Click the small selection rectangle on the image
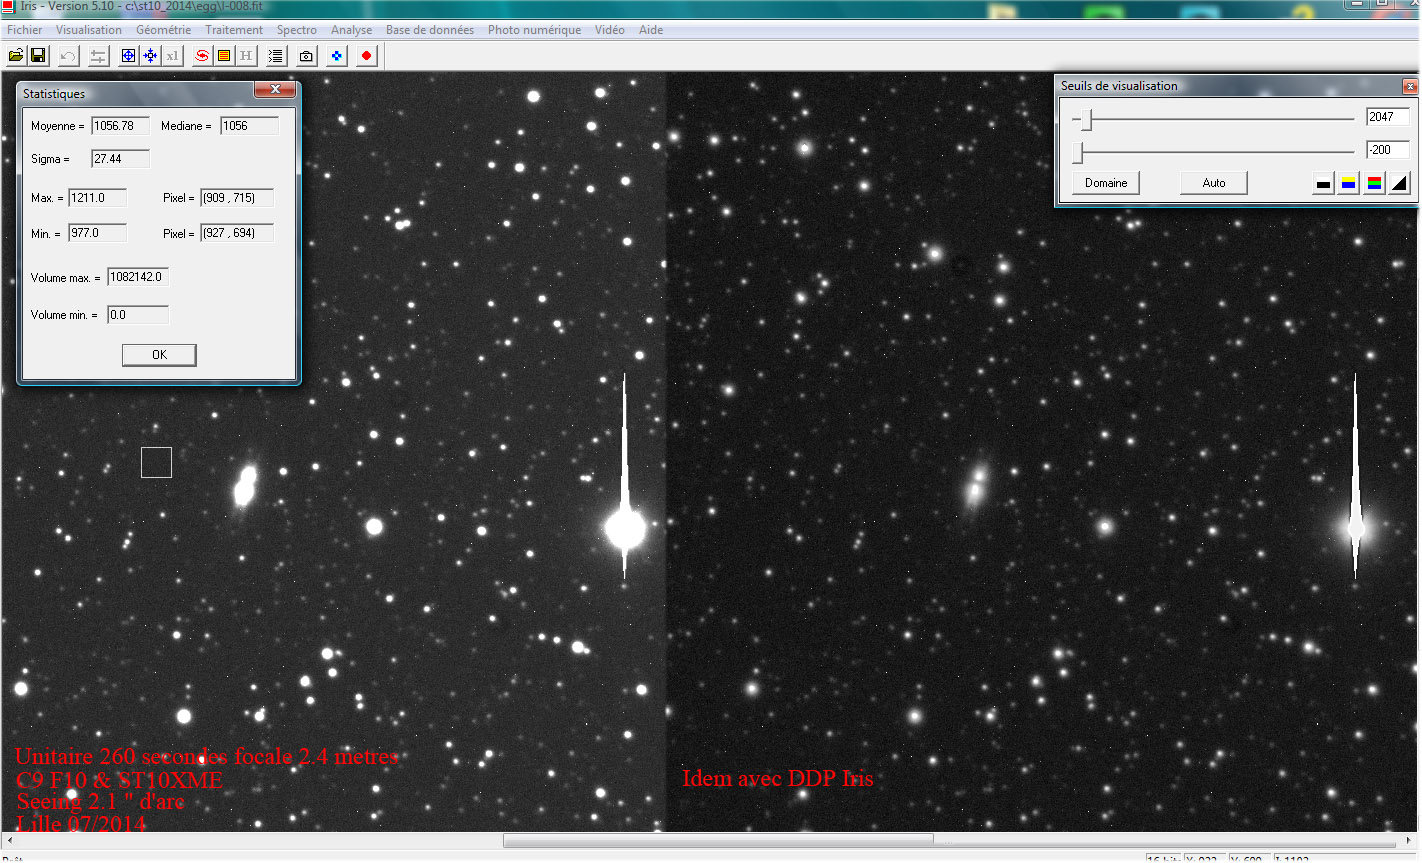 point(156,462)
